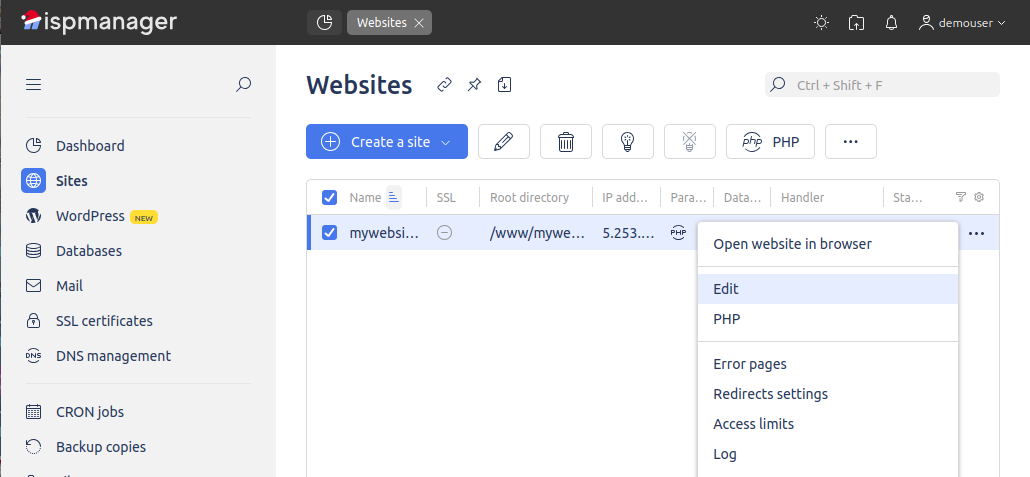Viewport: 1030px width, 477px height.
Task: Open table settings gear icon
Action: (979, 197)
